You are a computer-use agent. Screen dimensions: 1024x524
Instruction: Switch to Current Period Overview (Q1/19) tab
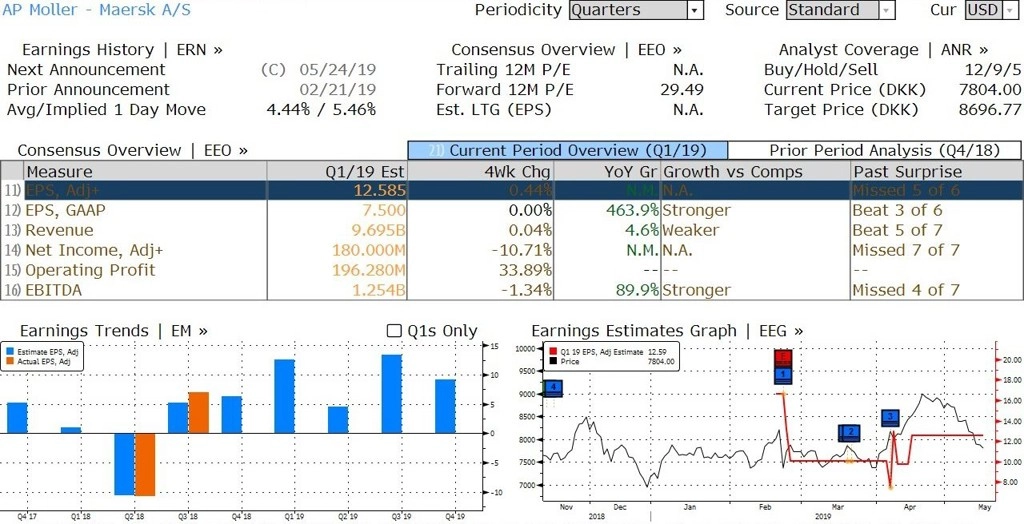point(567,150)
